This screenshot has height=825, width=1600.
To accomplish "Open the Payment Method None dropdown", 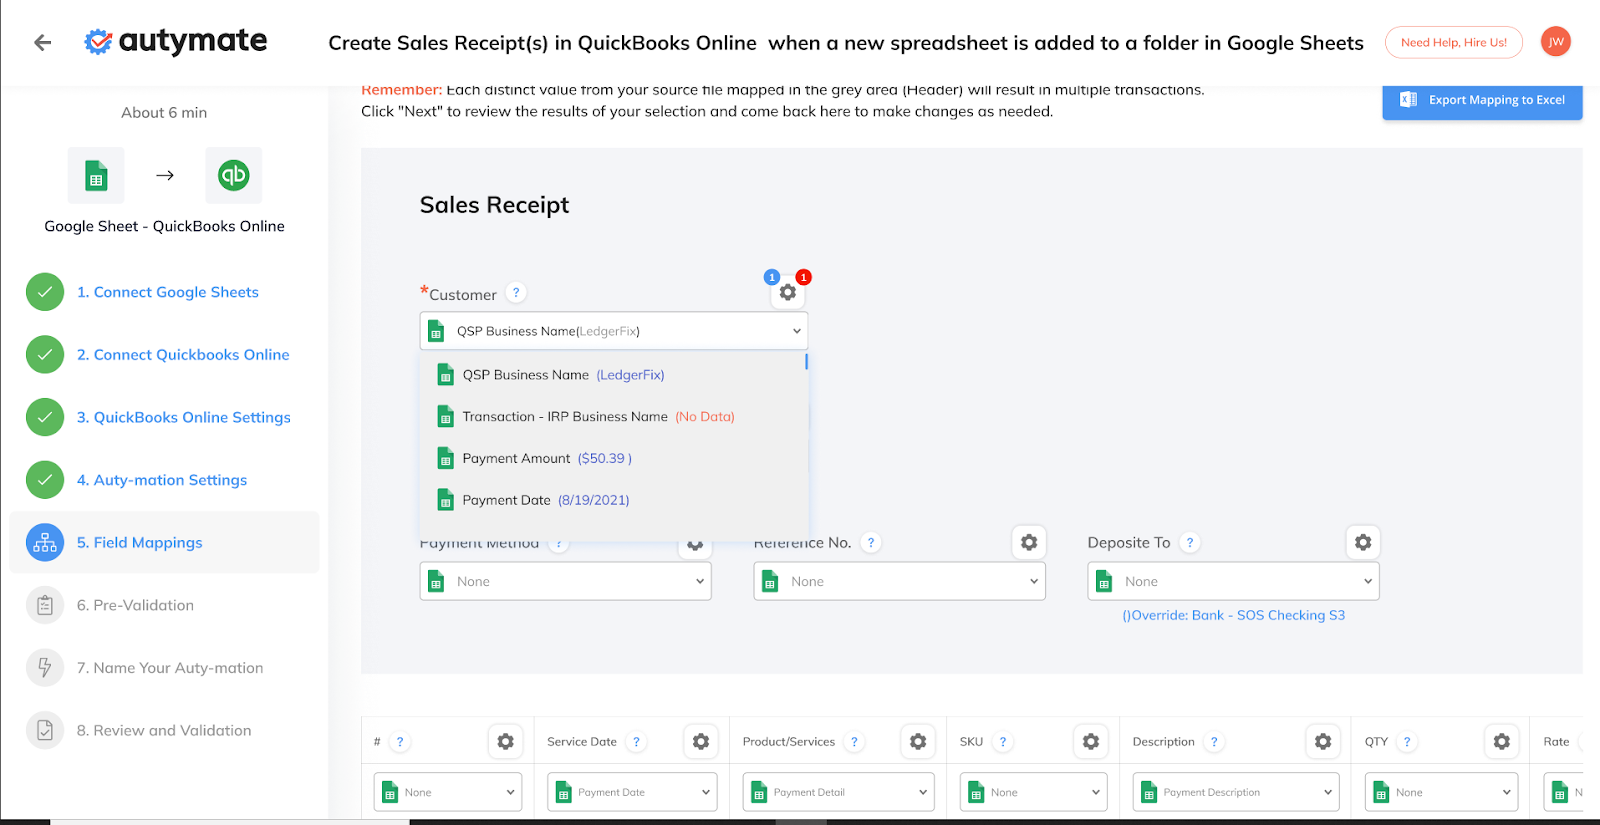I will coord(566,582).
